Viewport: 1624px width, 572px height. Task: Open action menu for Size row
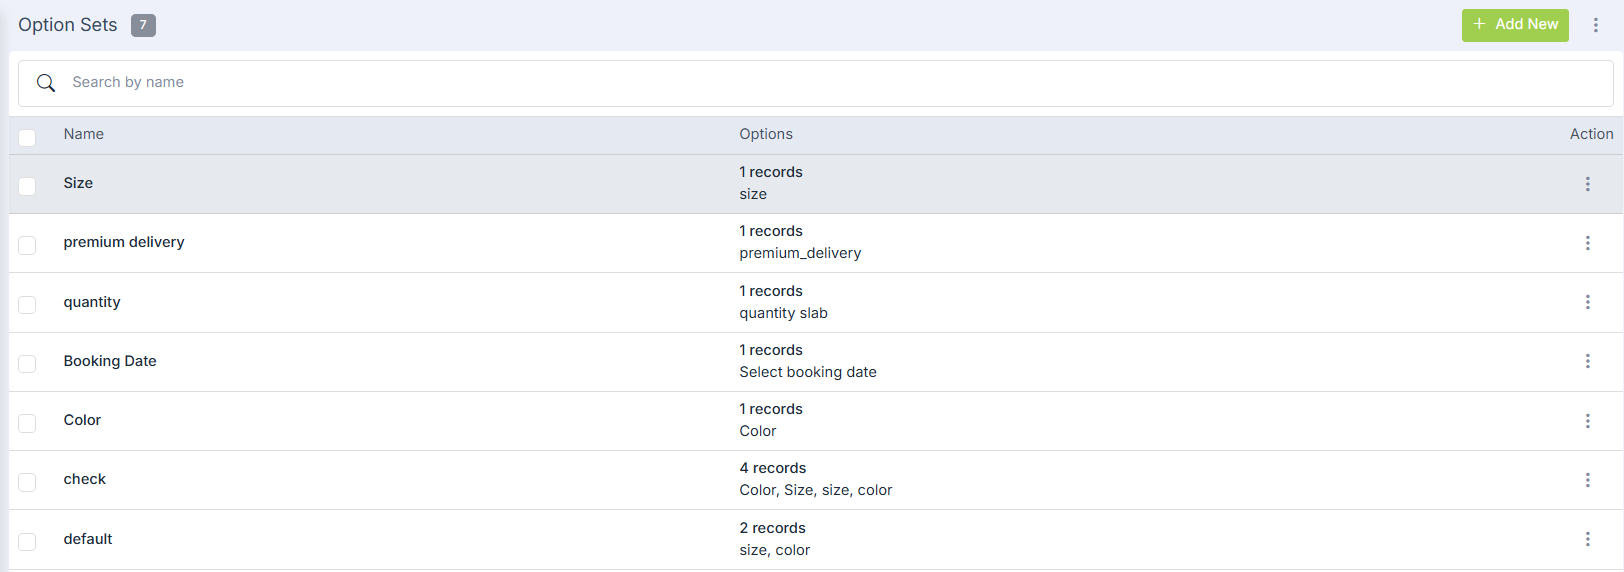pyautogui.click(x=1587, y=184)
